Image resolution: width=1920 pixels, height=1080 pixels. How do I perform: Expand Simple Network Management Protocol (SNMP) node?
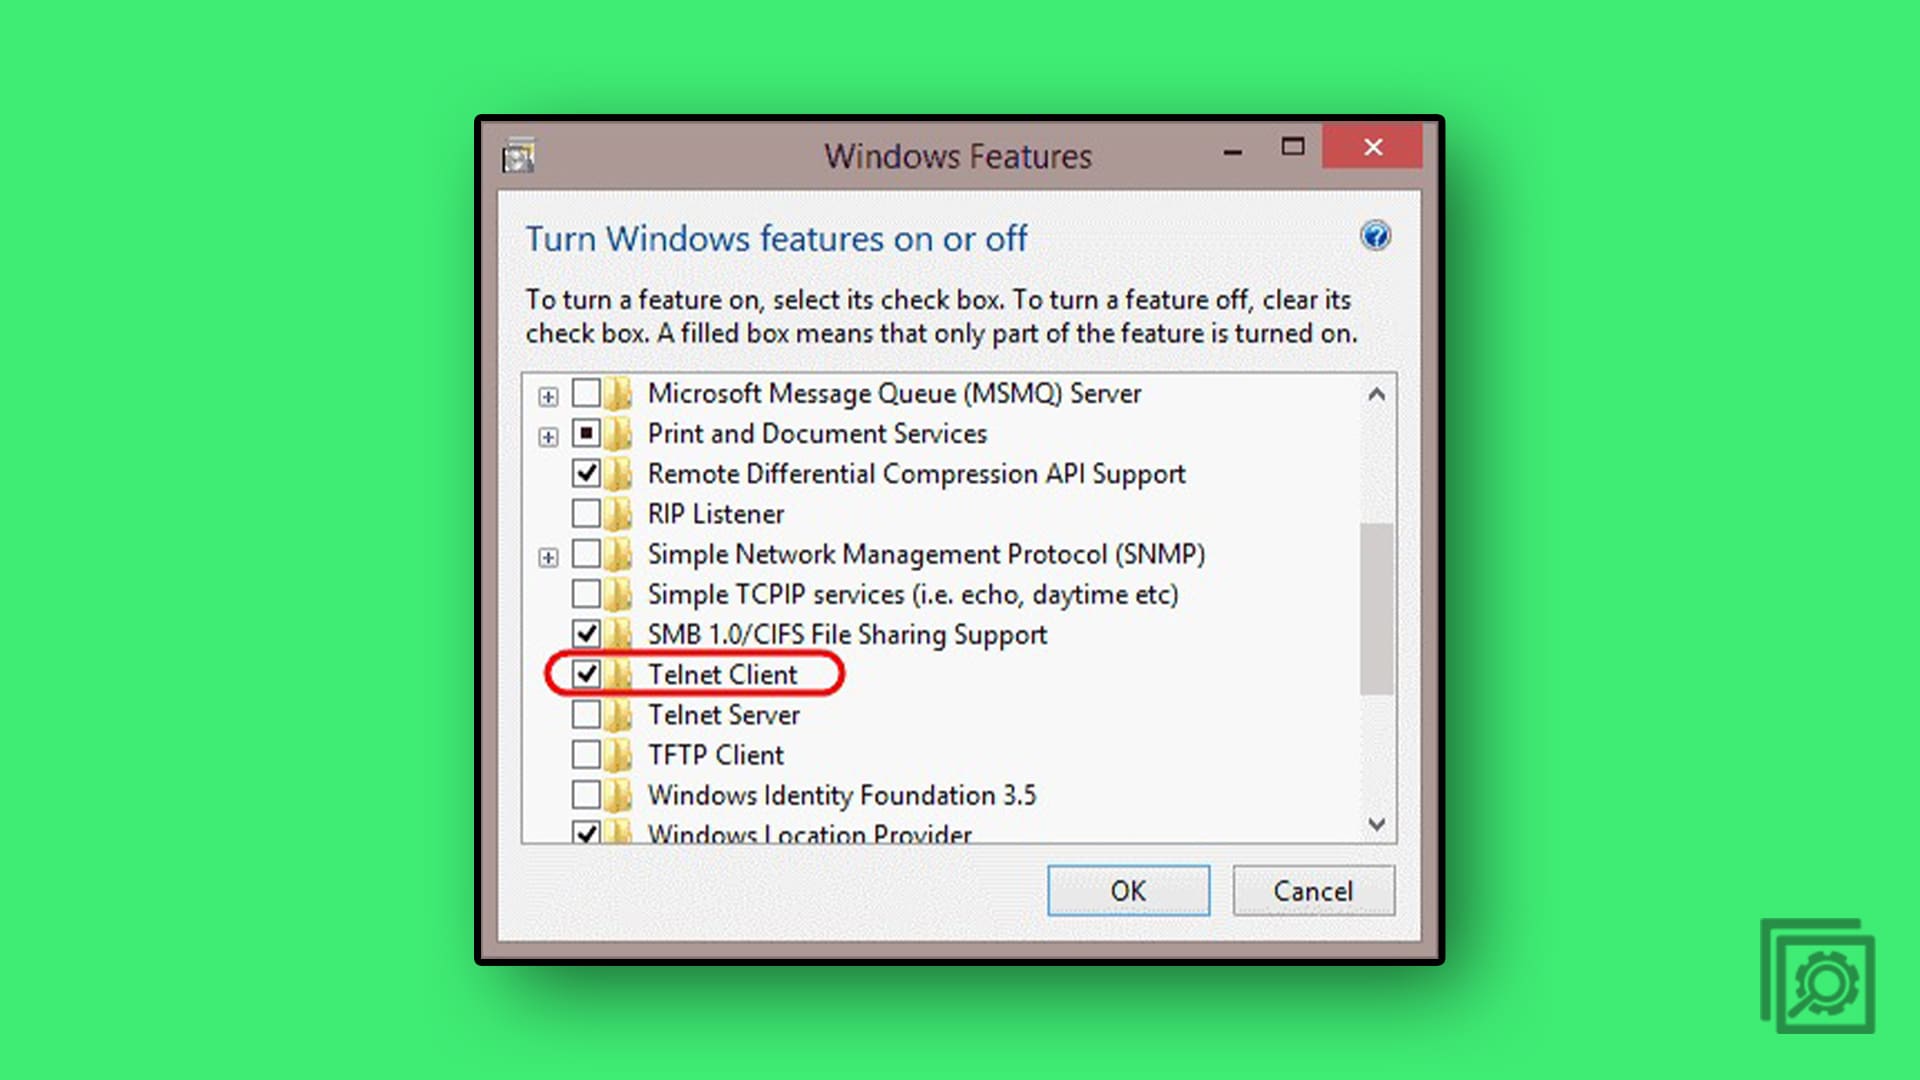[548, 557]
